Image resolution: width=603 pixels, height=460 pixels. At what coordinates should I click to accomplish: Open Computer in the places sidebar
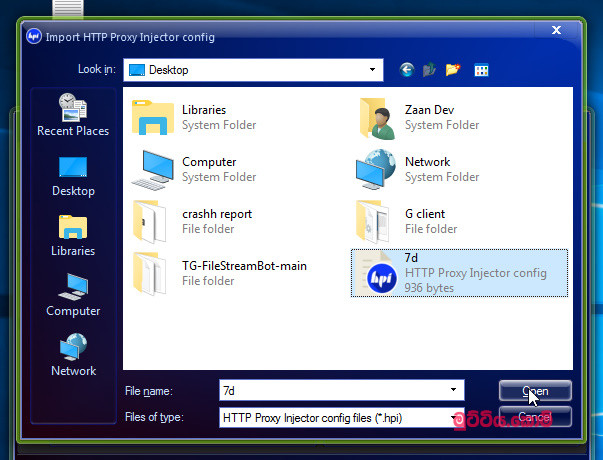tap(73, 295)
